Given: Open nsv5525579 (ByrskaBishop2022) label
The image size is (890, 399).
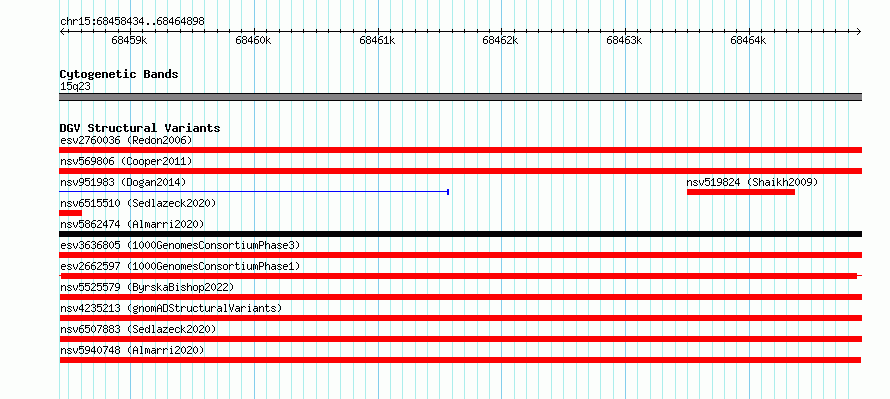Looking at the screenshot, I should coord(147,287).
